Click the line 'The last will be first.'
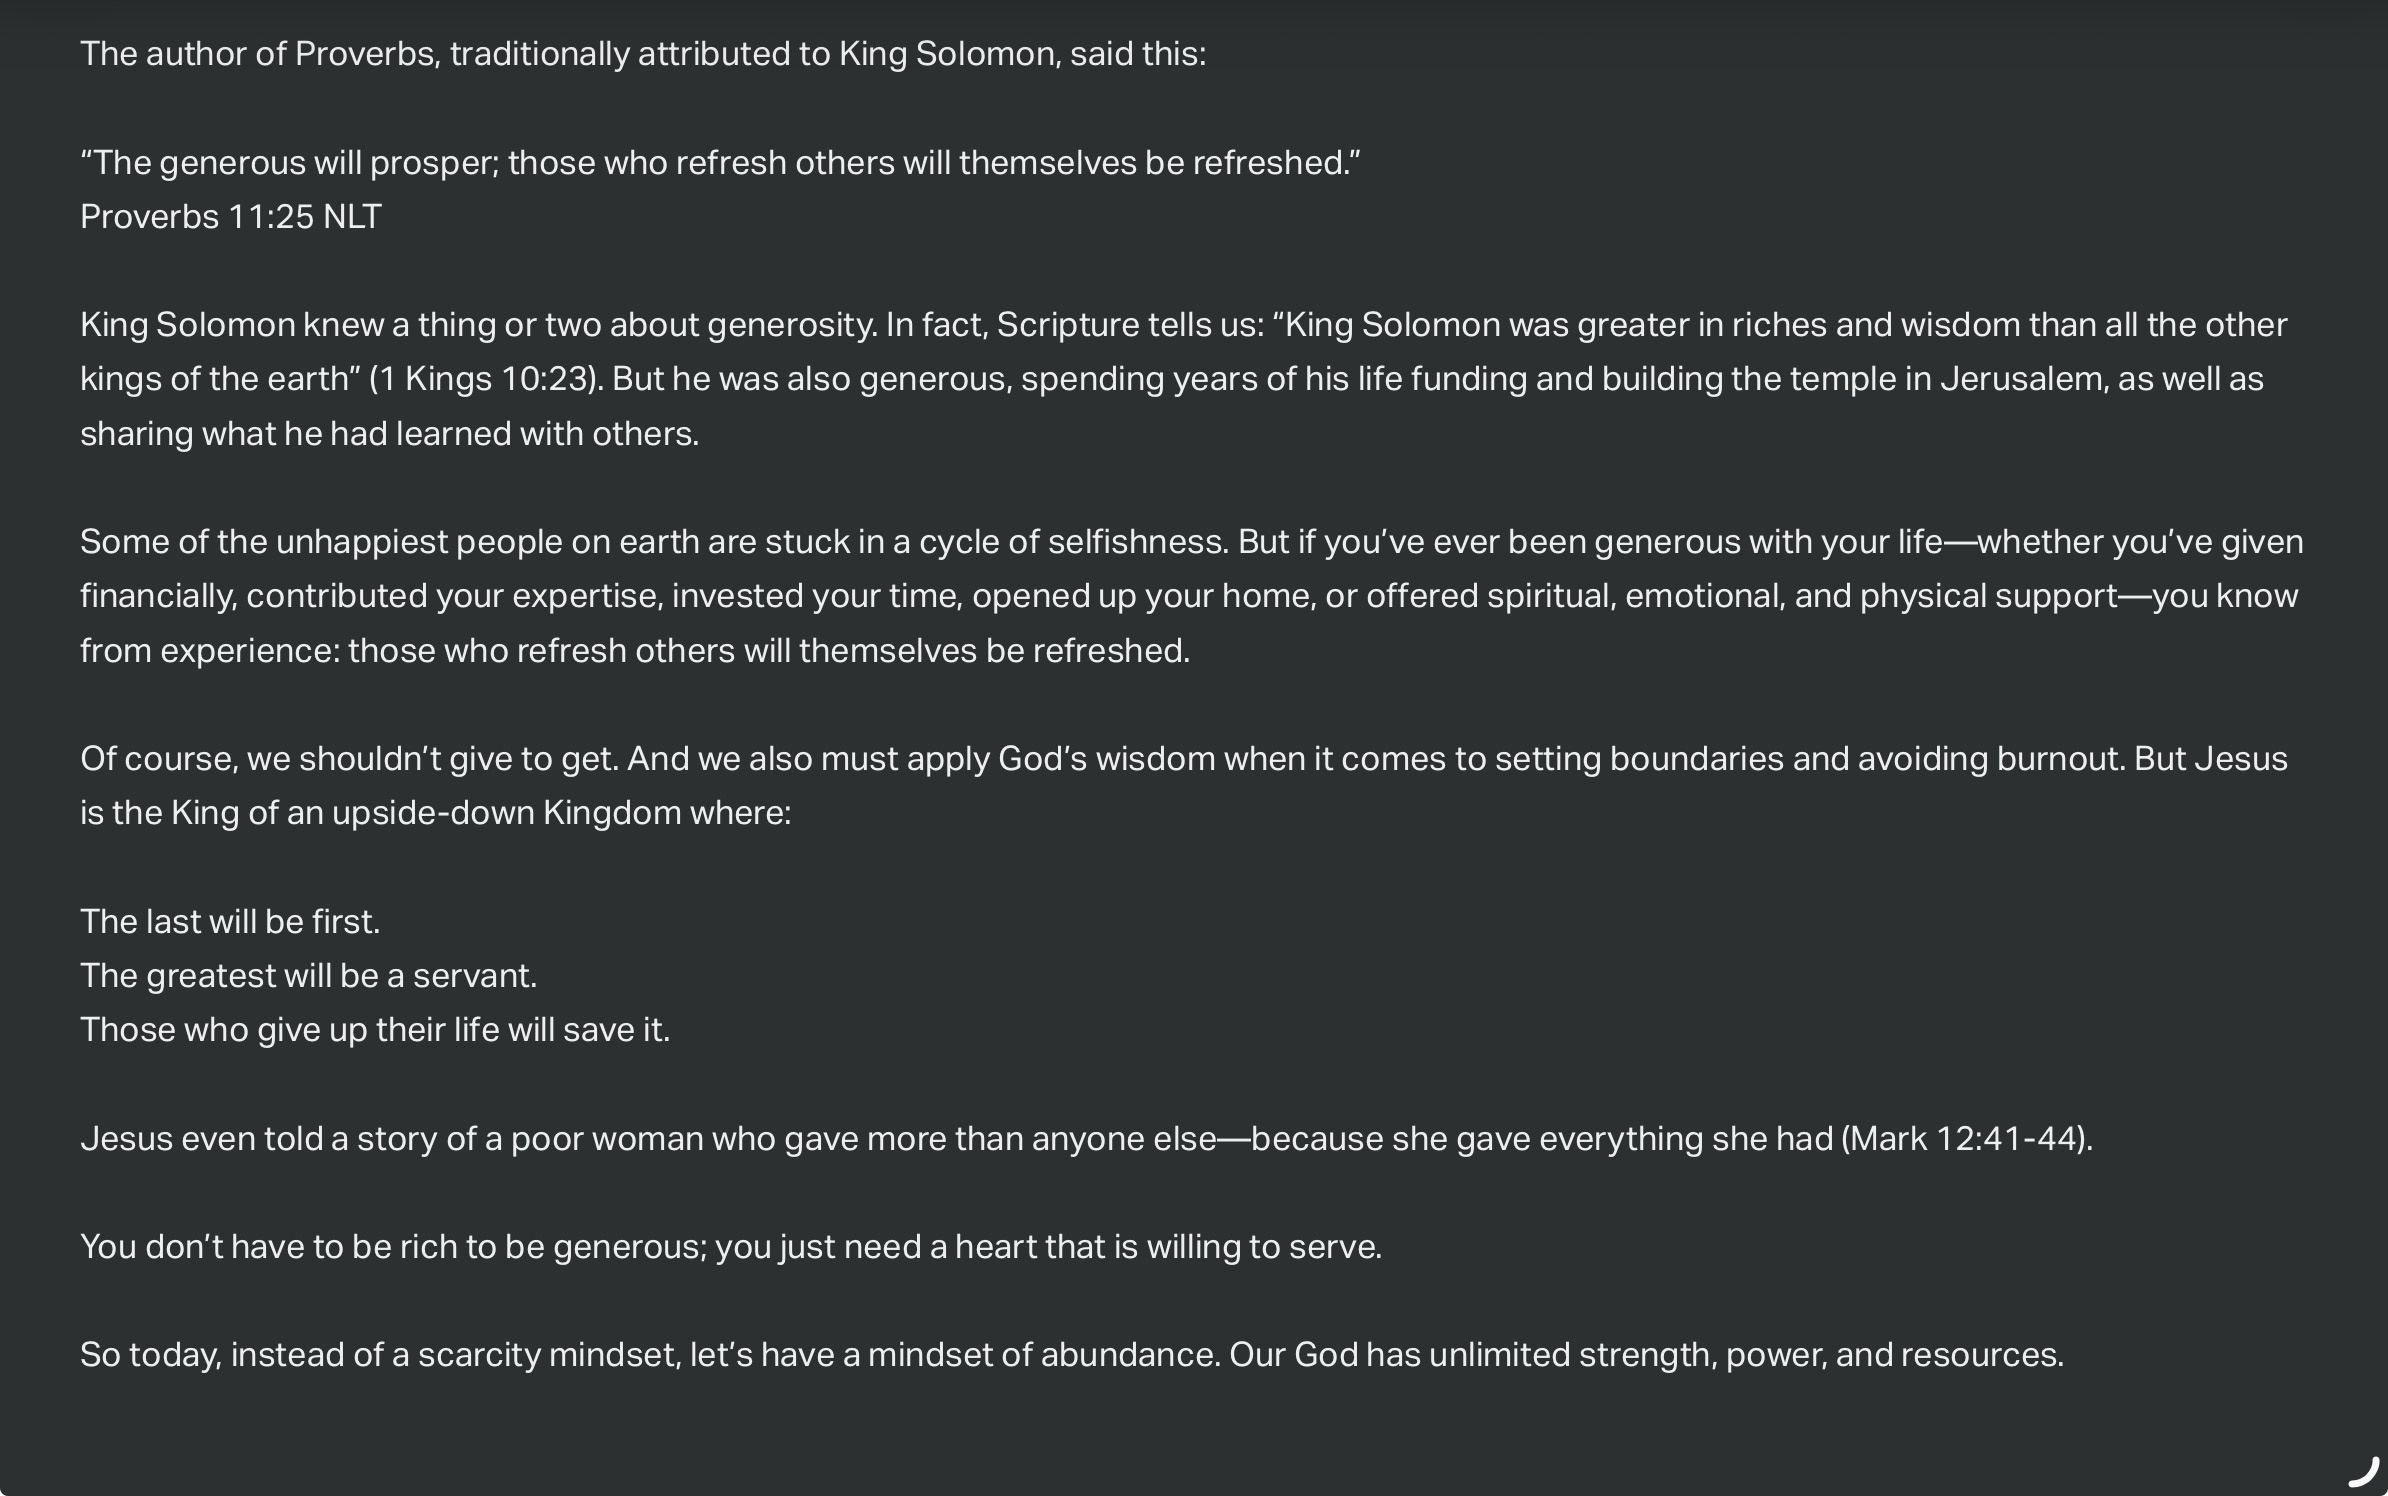Viewport: 2388px width, 1496px height. click(230, 921)
